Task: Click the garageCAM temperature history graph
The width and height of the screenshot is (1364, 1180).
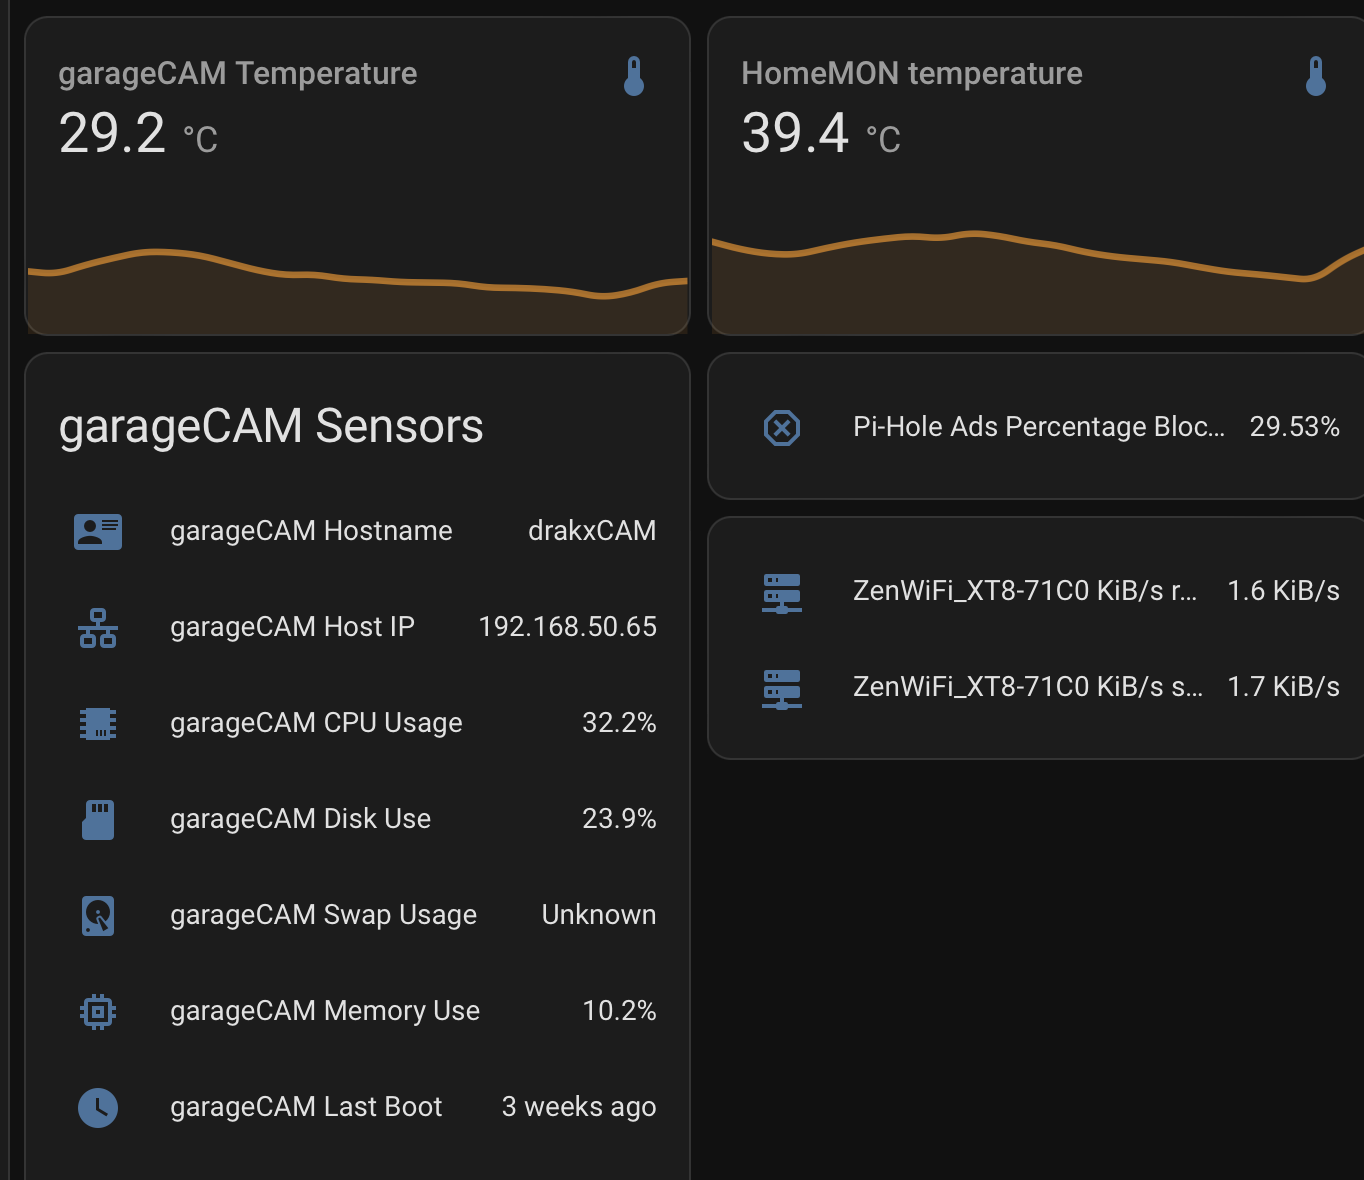Action: coord(357,290)
